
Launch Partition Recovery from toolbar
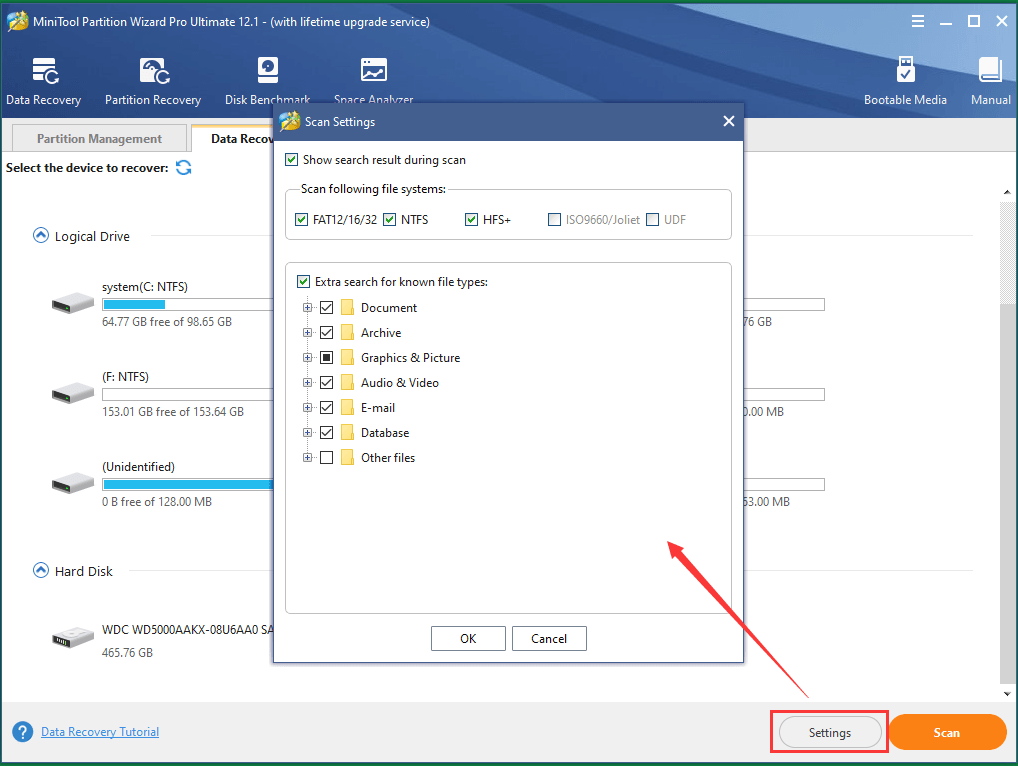153,81
